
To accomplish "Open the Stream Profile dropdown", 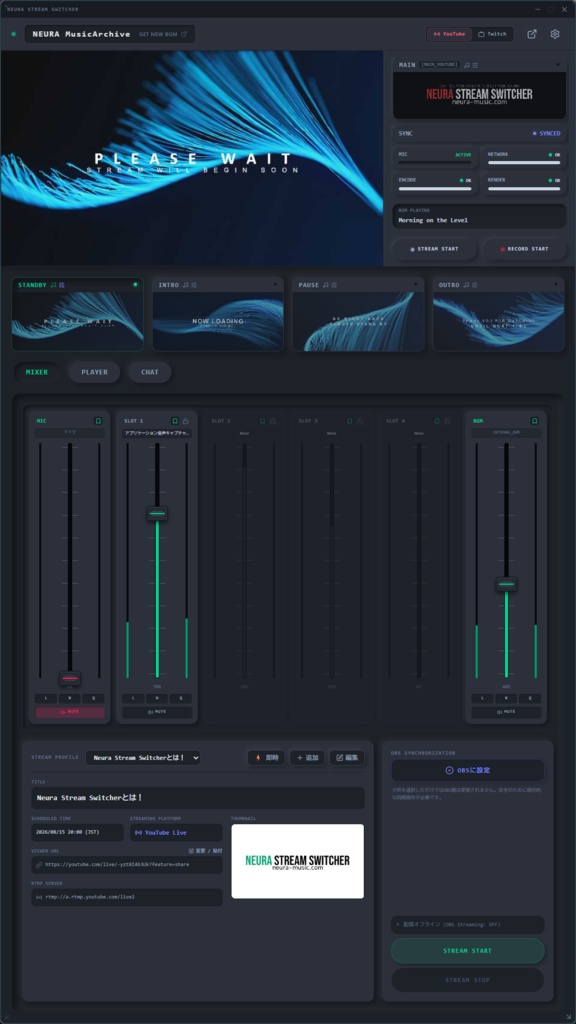I will 143,758.
